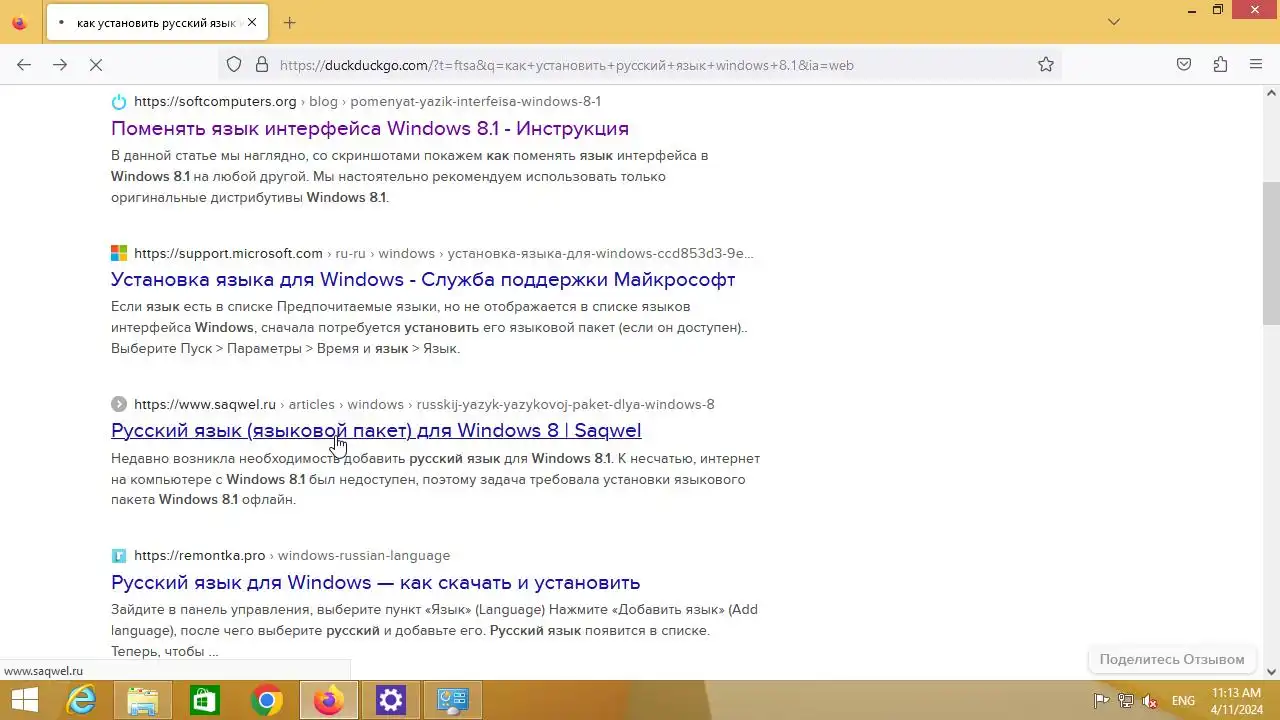Viewport: 1280px width, 720px height.
Task: Open the Firefox application menu
Action: [1256, 65]
